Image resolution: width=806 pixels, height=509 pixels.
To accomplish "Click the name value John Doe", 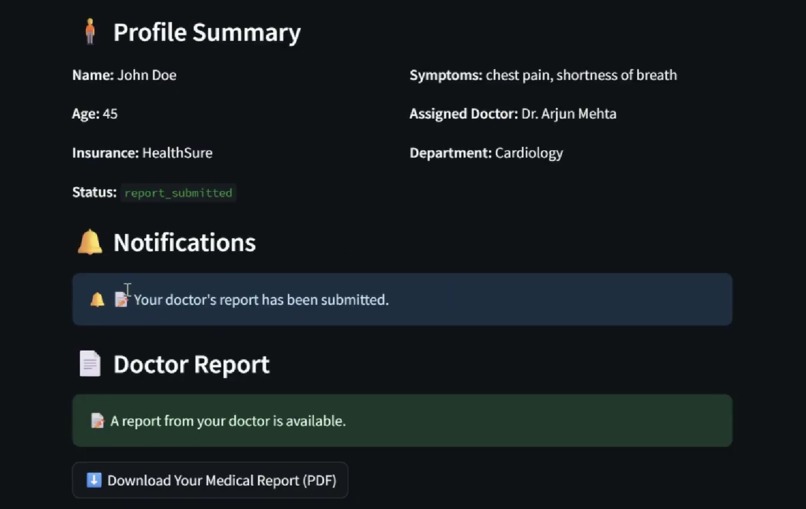I will point(147,75).
